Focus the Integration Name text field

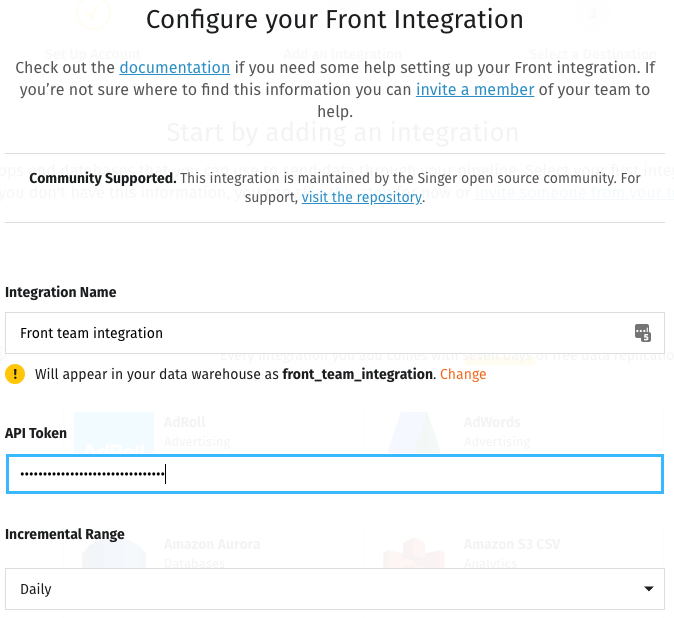coord(335,333)
